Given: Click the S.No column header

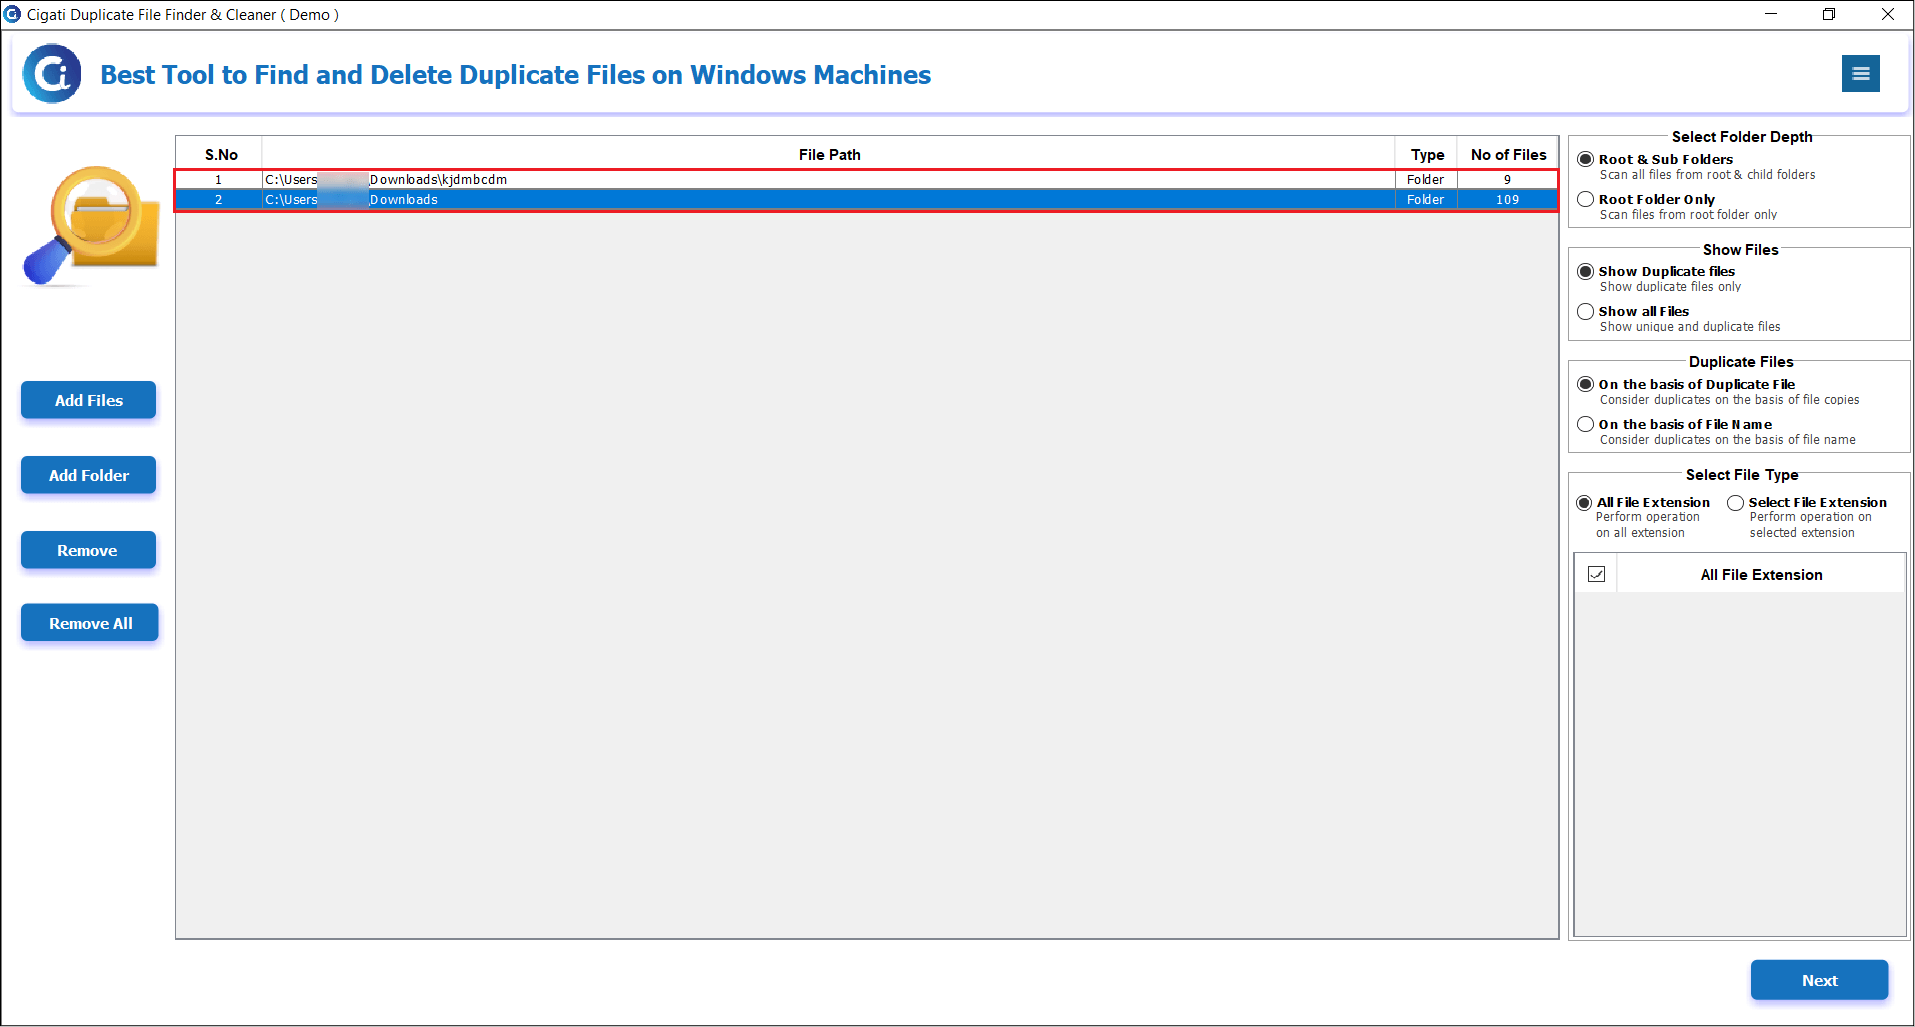Looking at the screenshot, I should pos(220,154).
